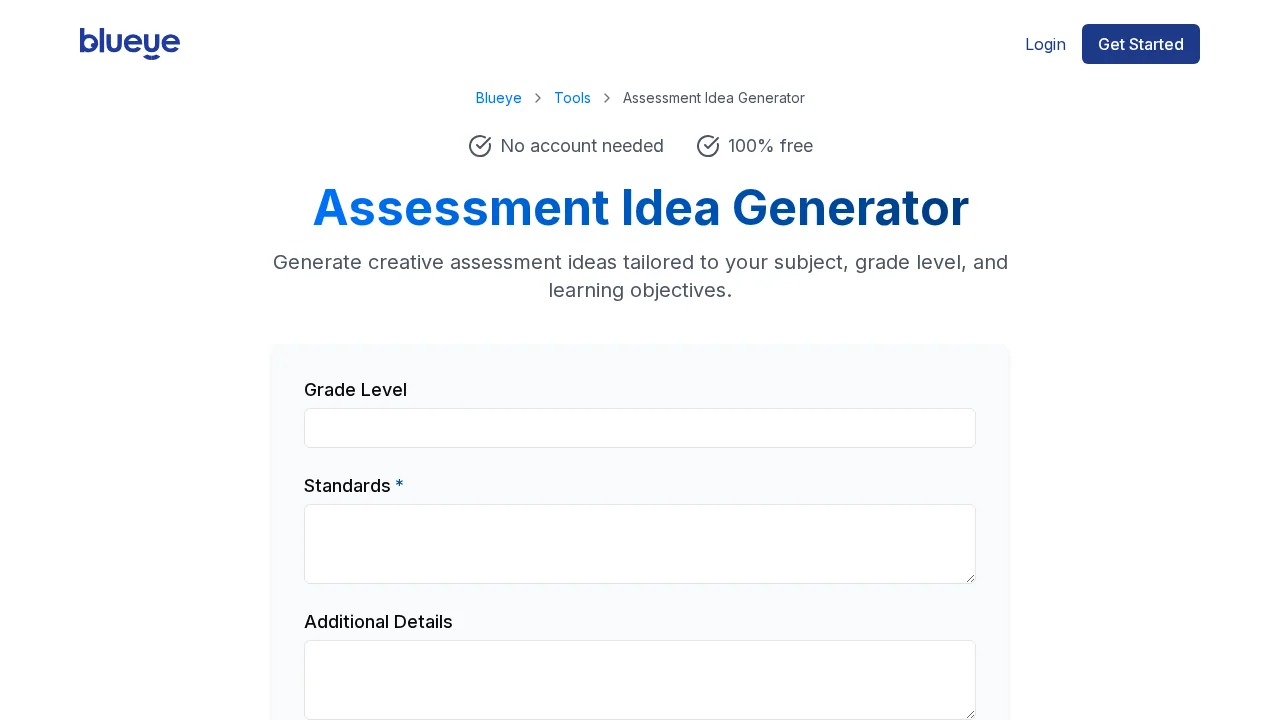Click the Grade Level field label
This screenshot has height=720, width=1280.
pos(355,390)
